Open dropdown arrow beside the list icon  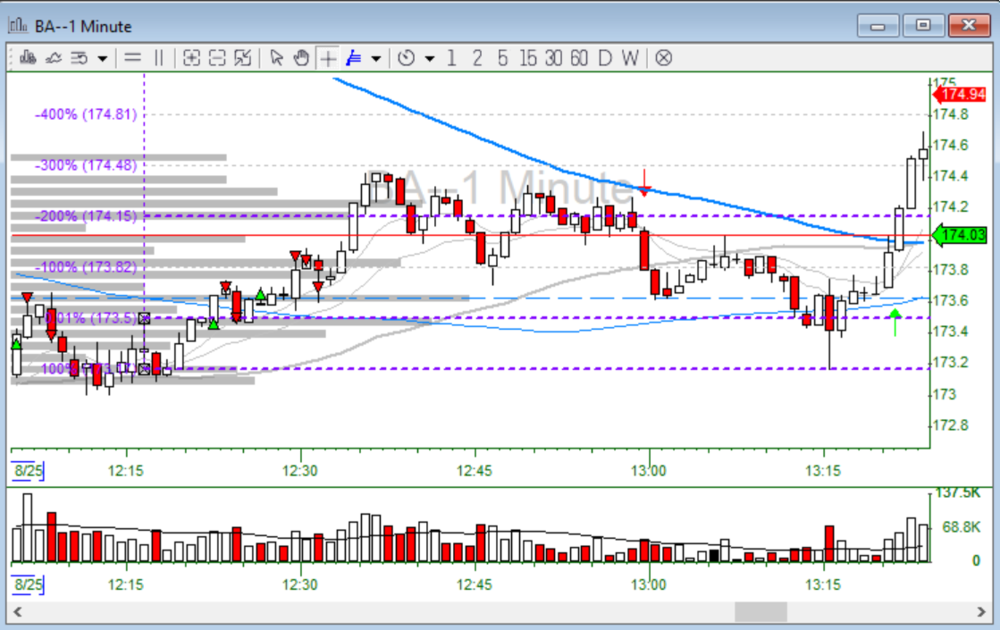click(102, 59)
